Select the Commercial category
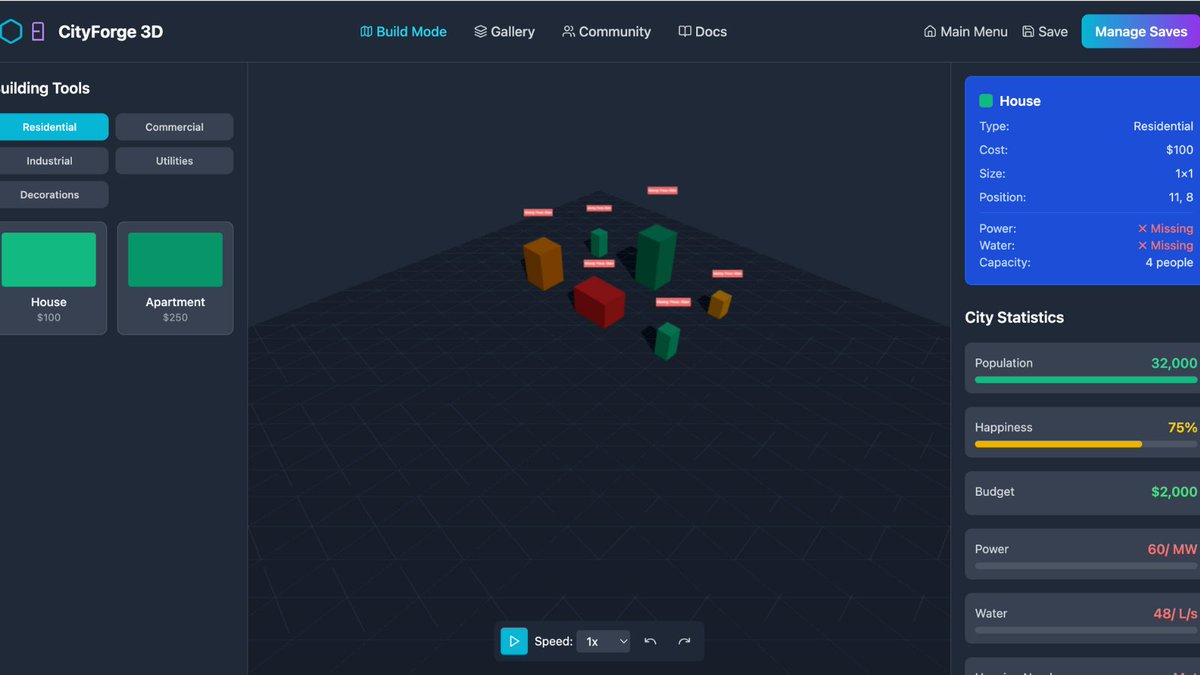 (174, 127)
